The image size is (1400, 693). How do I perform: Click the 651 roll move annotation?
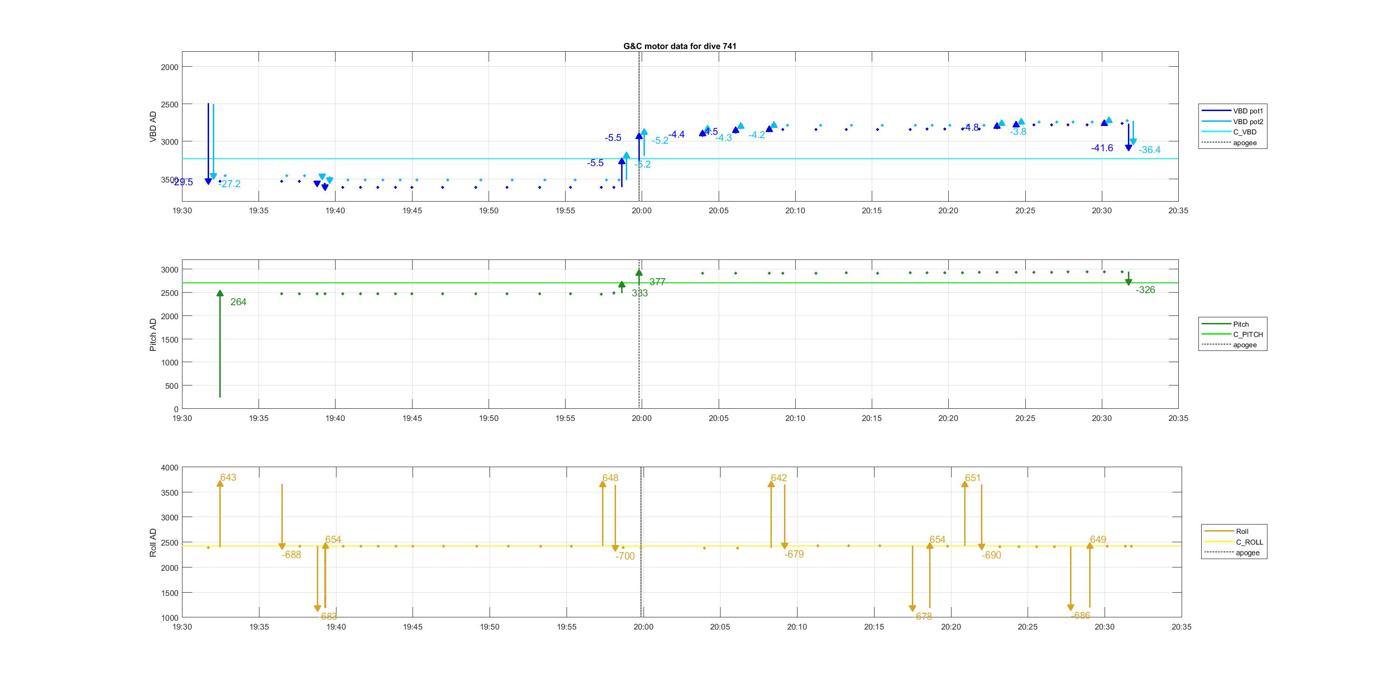point(973,478)
